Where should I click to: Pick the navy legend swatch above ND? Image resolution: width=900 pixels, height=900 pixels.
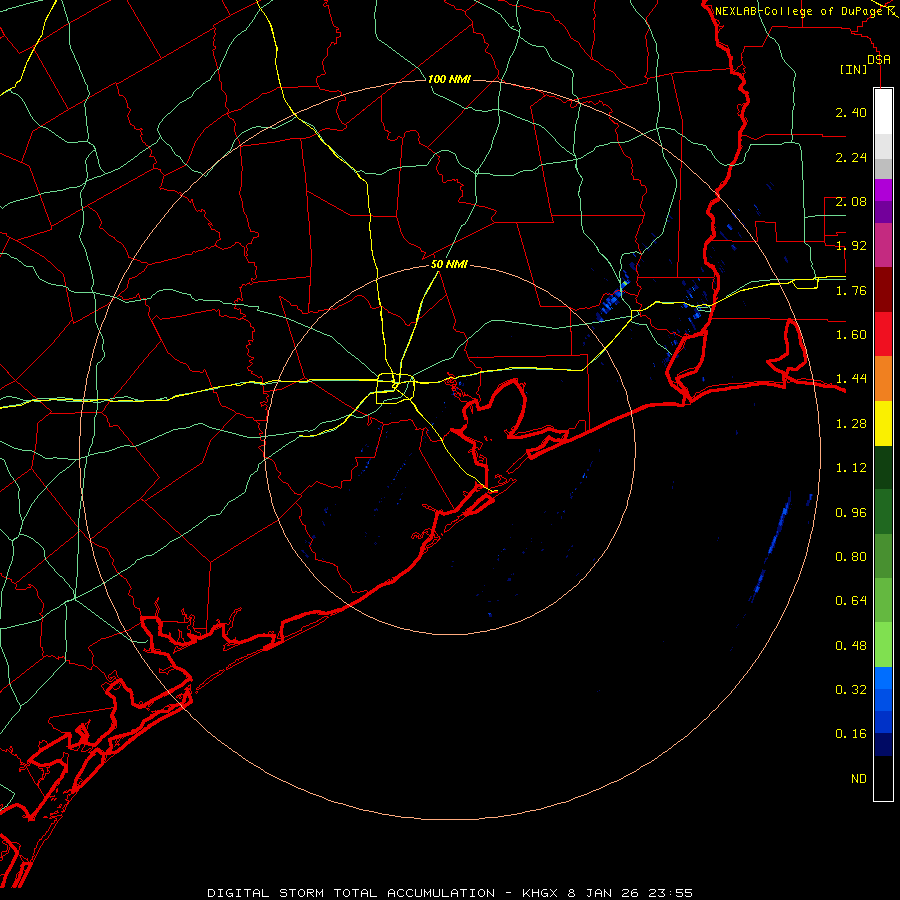click(883, 745)
